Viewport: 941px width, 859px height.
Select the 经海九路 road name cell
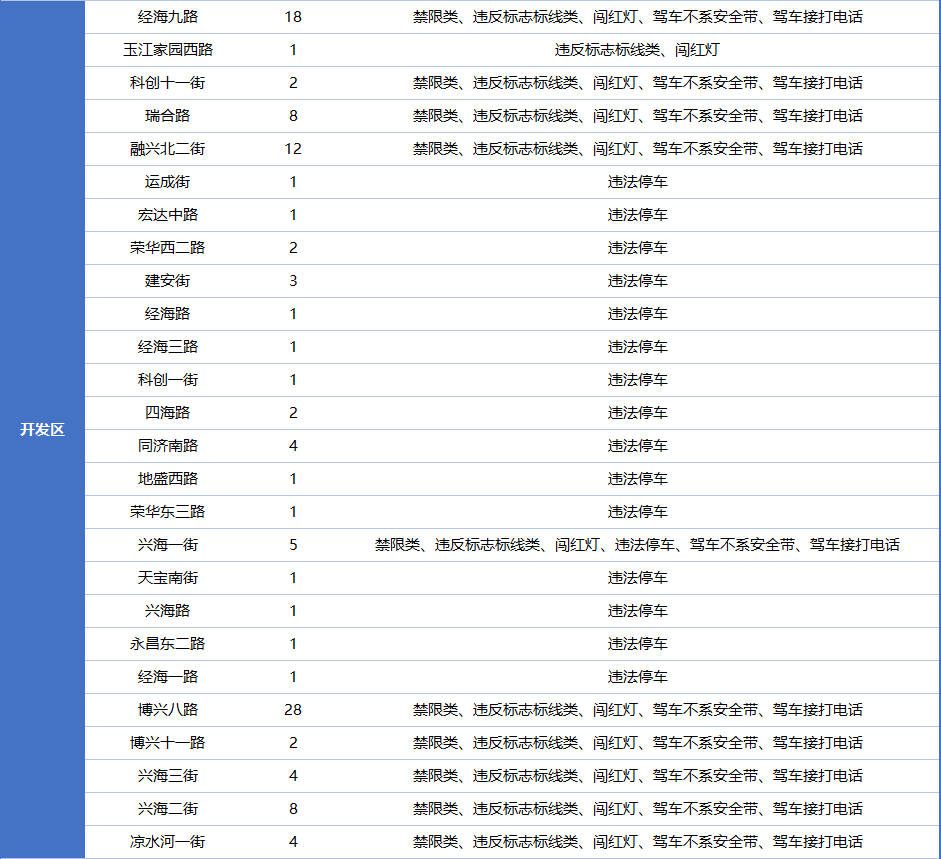point(167,17)
